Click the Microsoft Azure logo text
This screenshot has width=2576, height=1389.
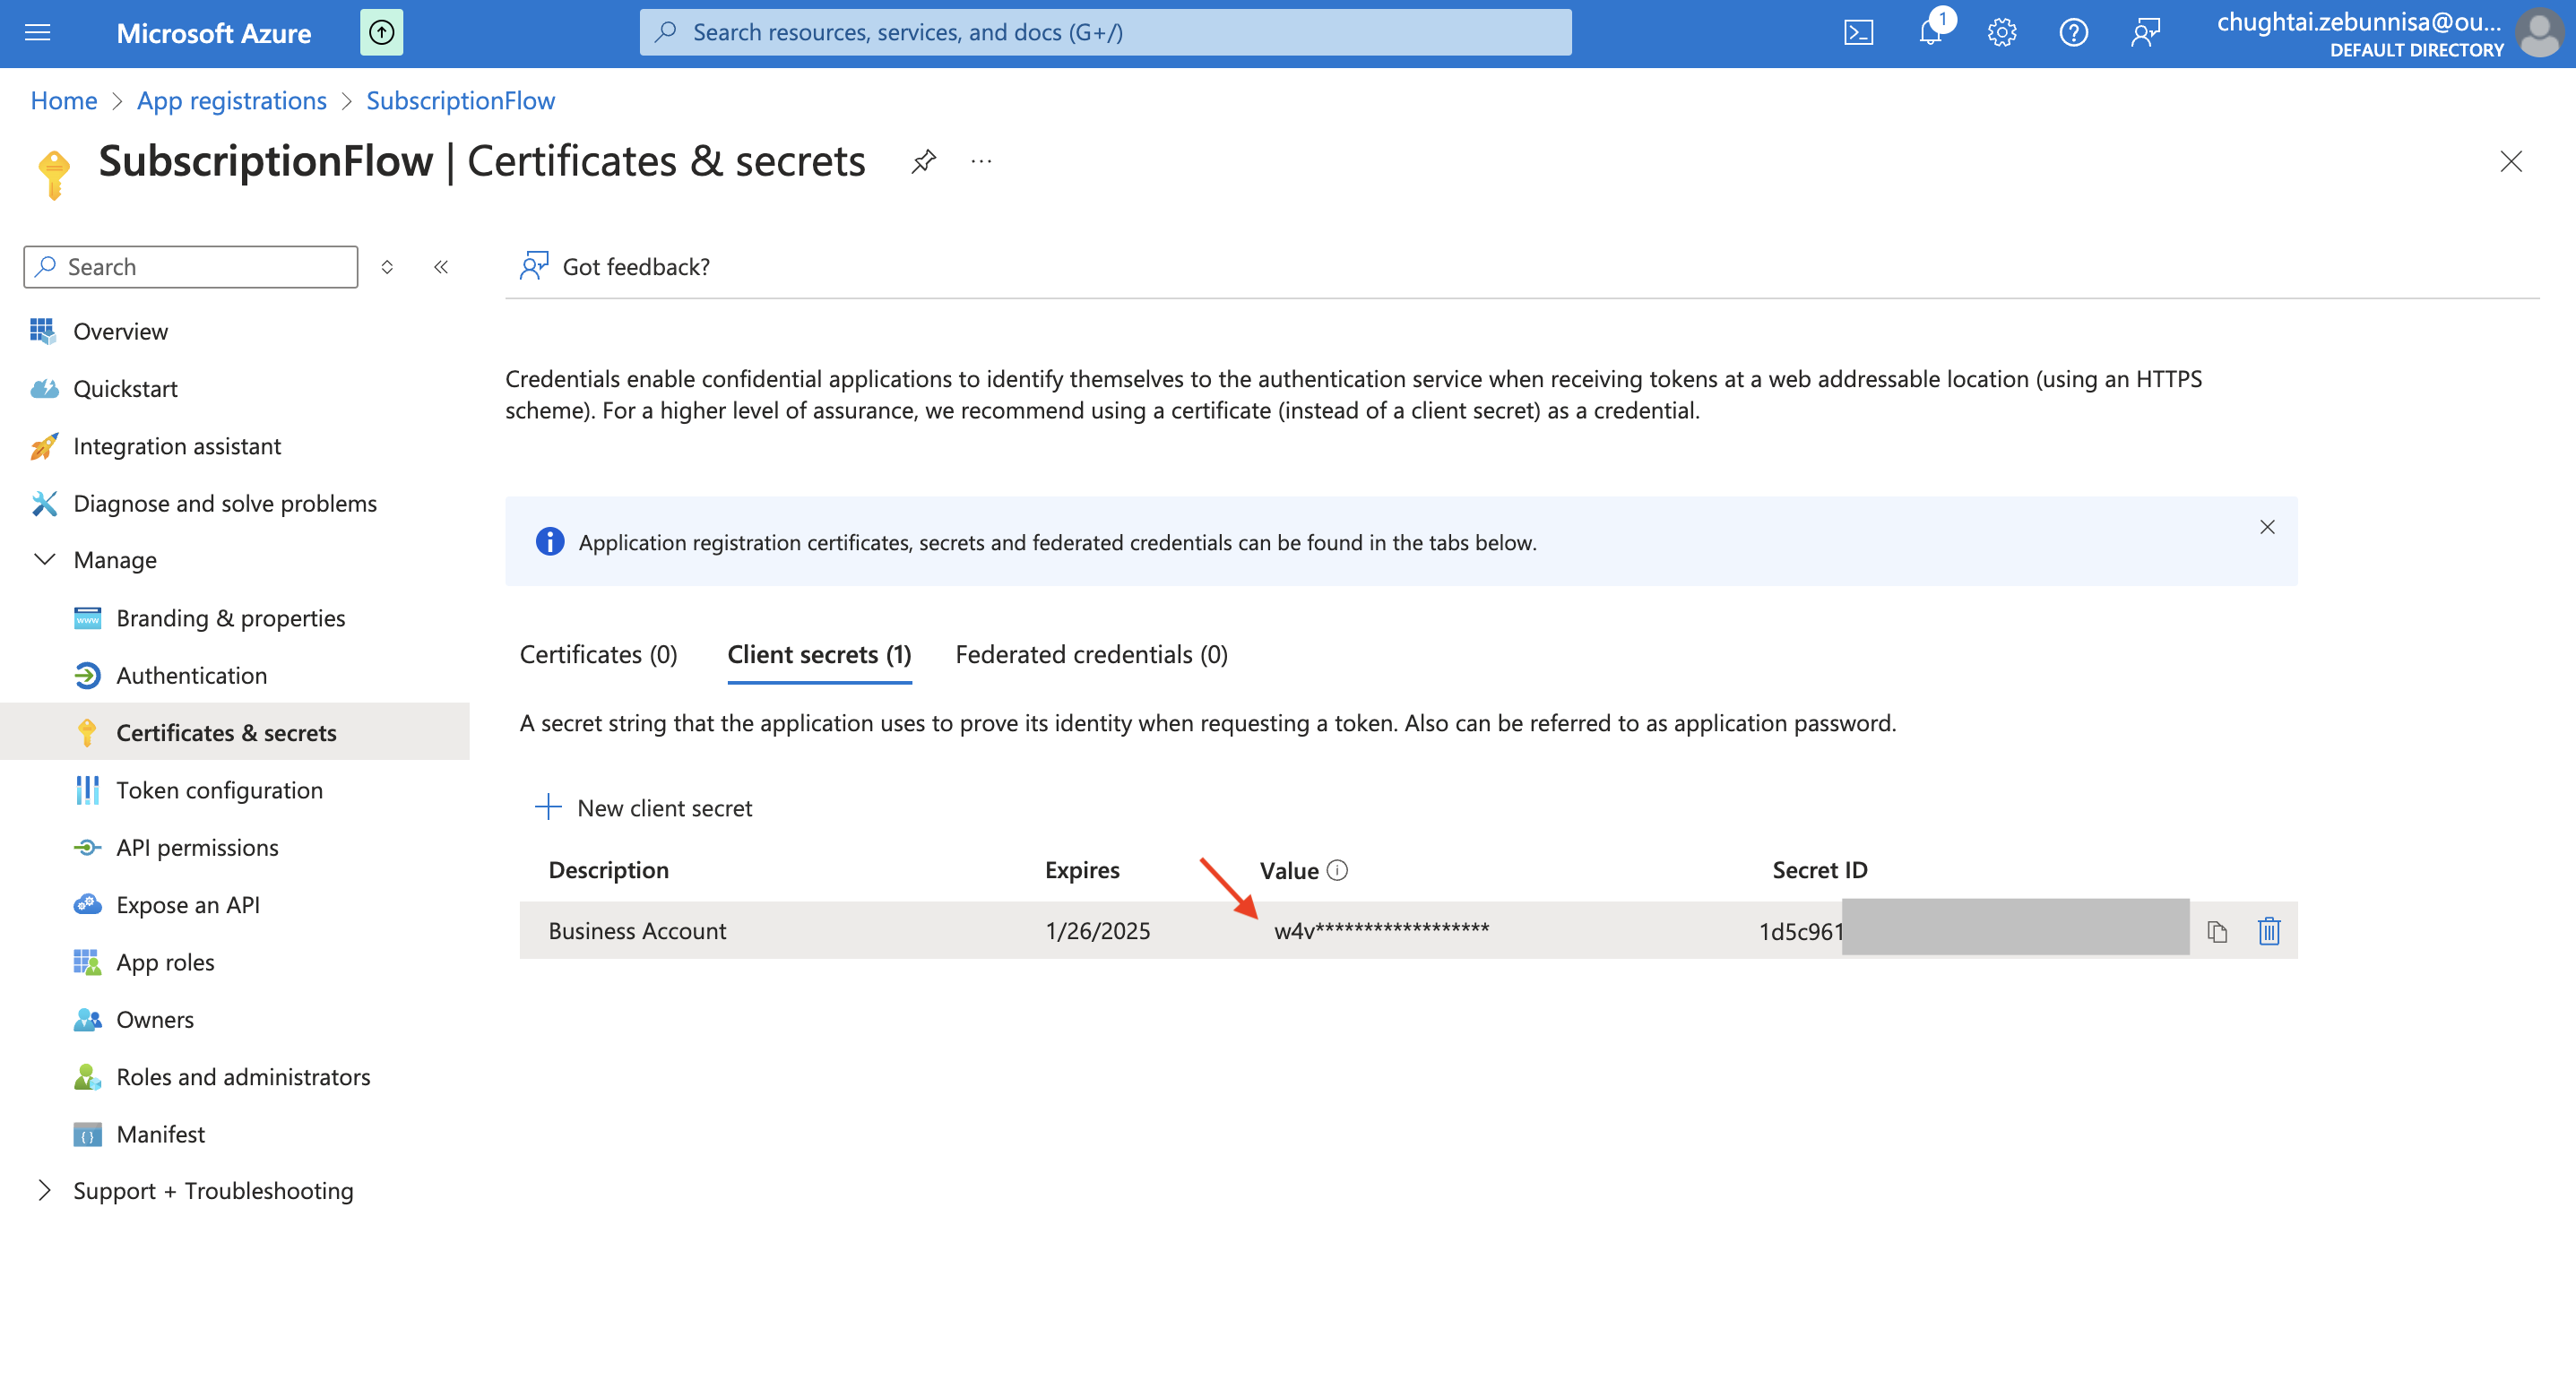pos(214,33)
